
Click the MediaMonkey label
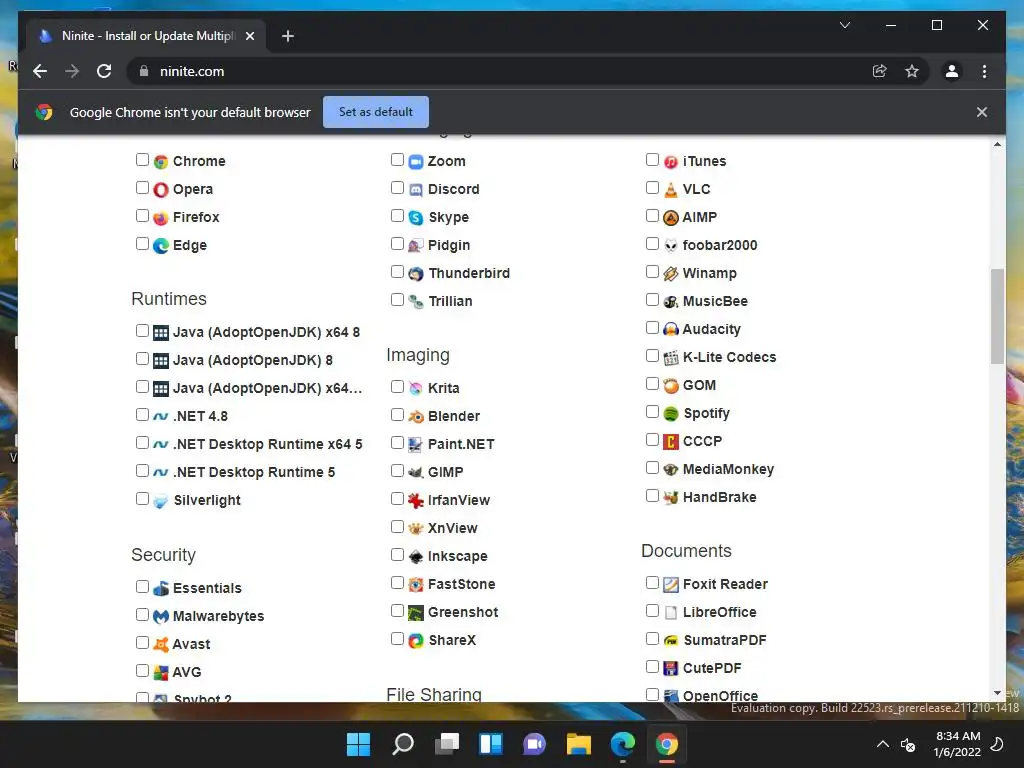(x=728, y=470)
